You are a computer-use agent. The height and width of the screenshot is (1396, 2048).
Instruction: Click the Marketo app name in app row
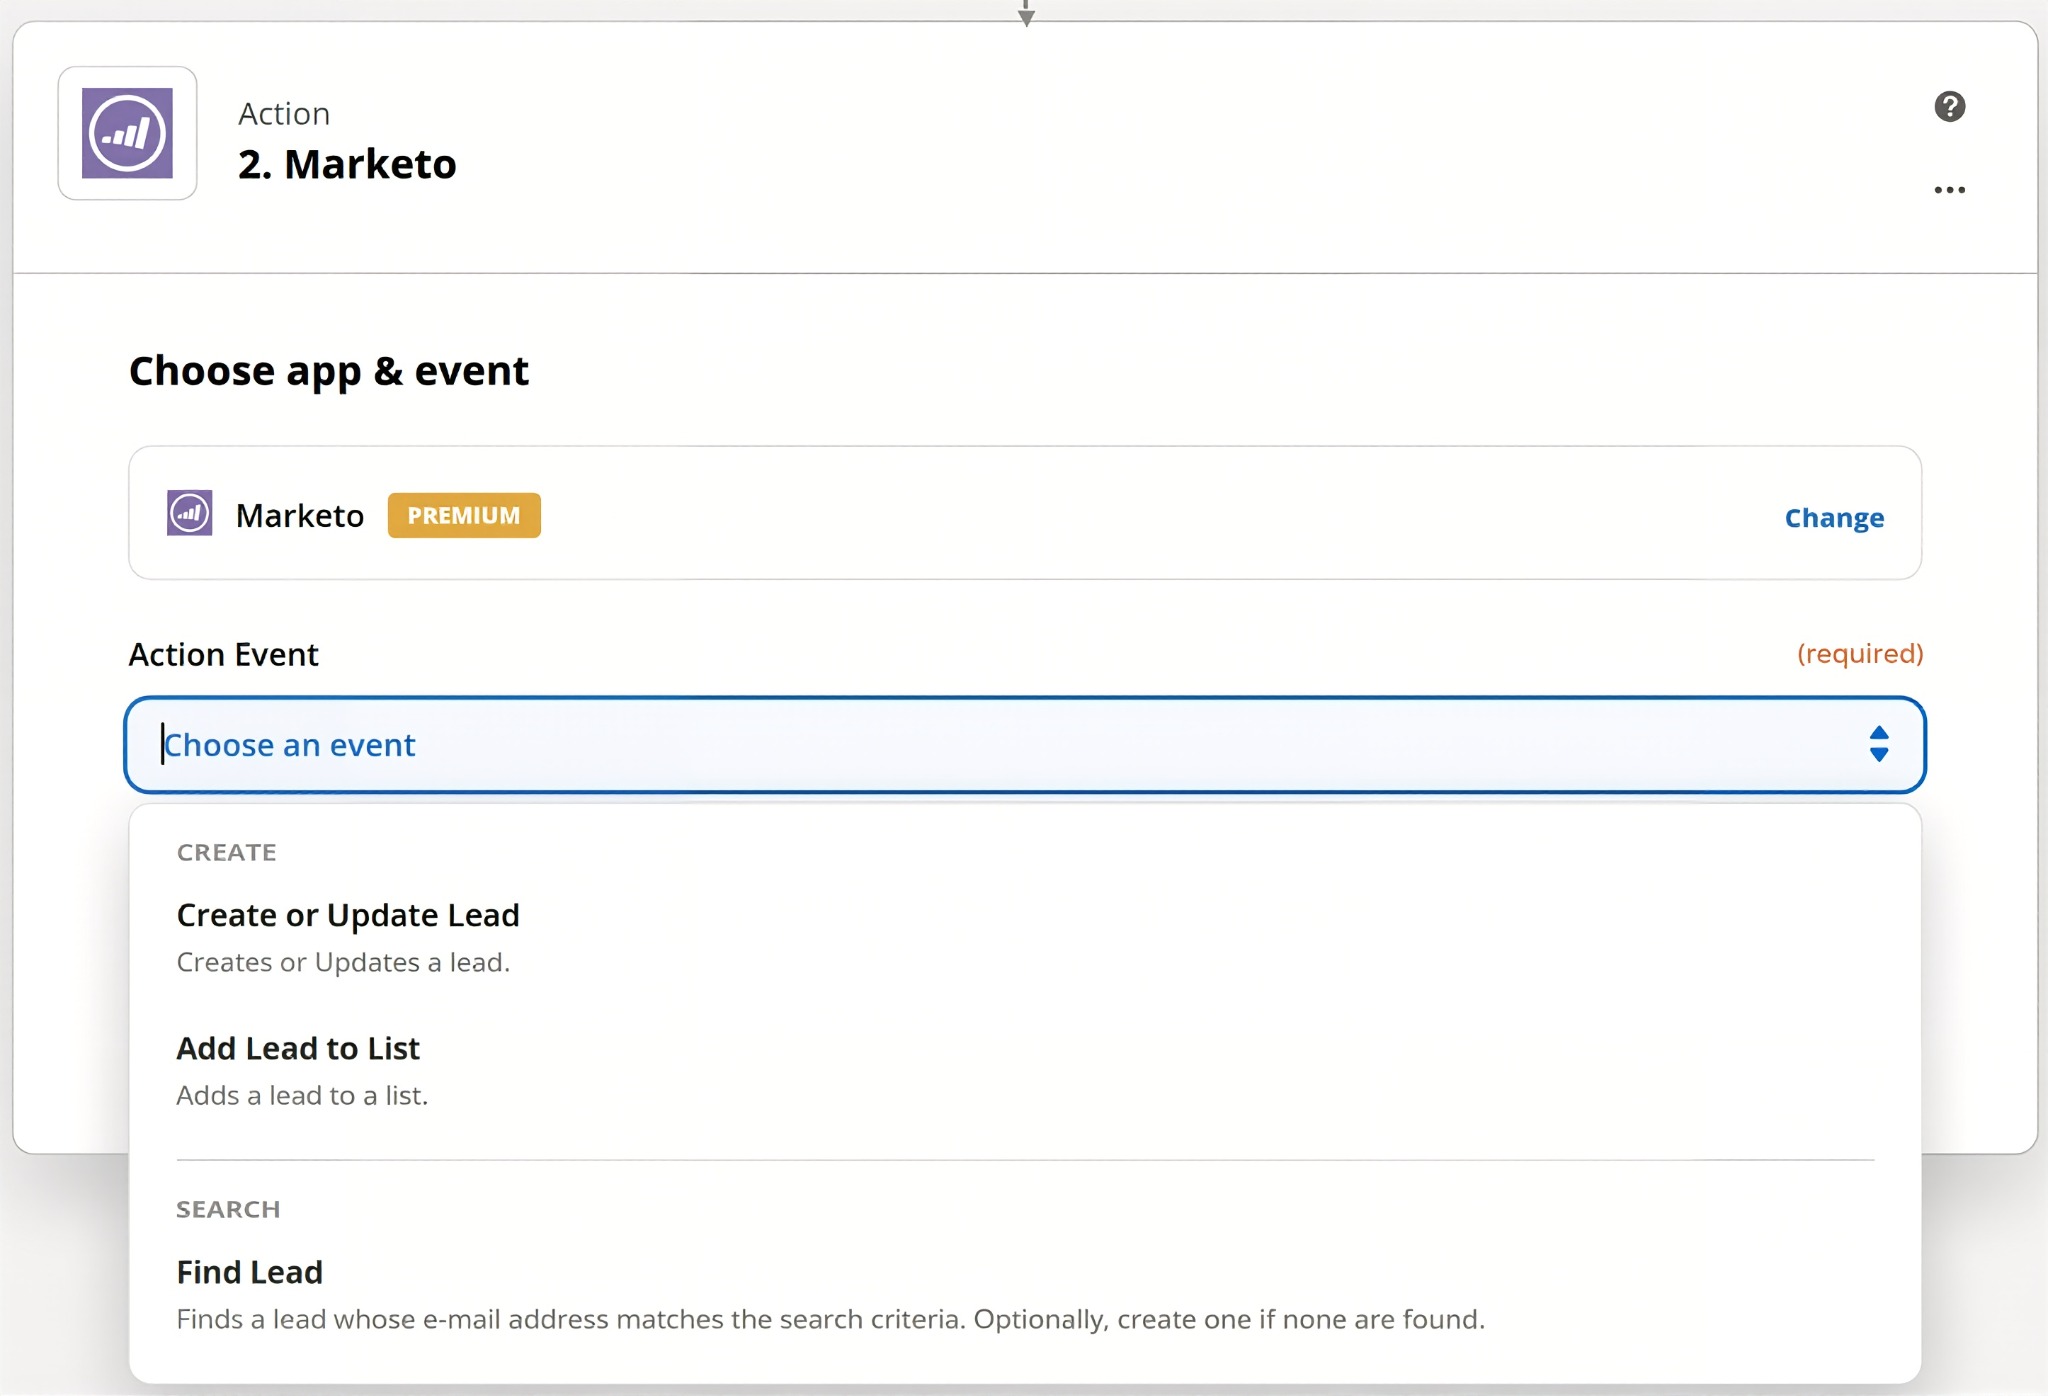[x=300, y=515]
